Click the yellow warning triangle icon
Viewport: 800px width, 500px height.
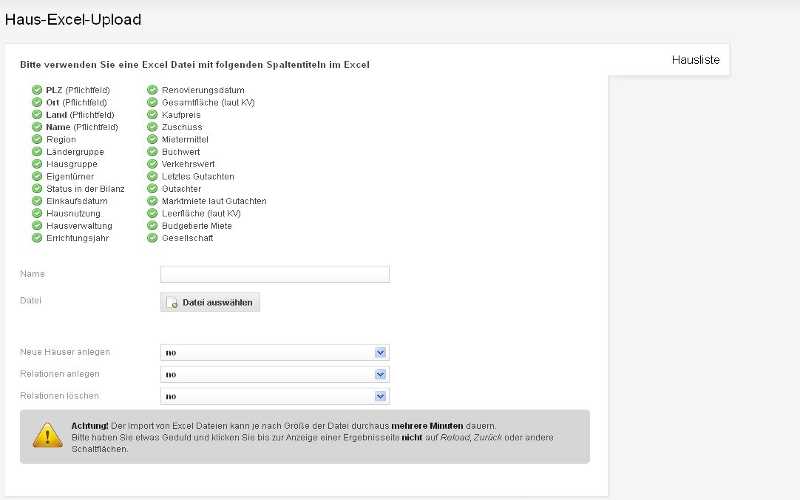pos(47,435)
